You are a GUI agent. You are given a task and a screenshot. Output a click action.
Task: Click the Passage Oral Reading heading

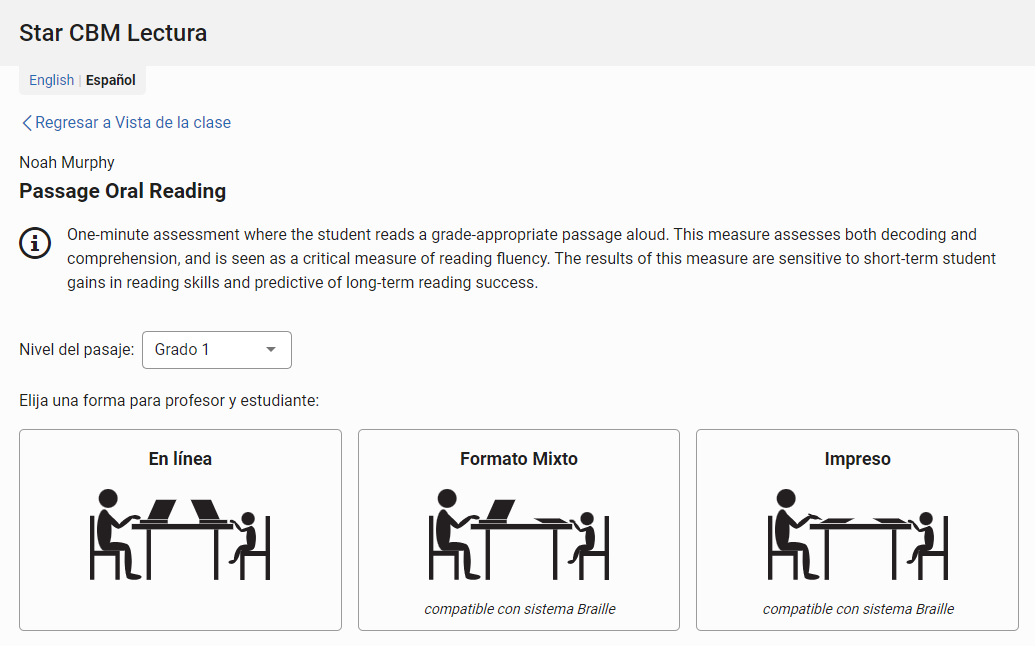point(123,191)
